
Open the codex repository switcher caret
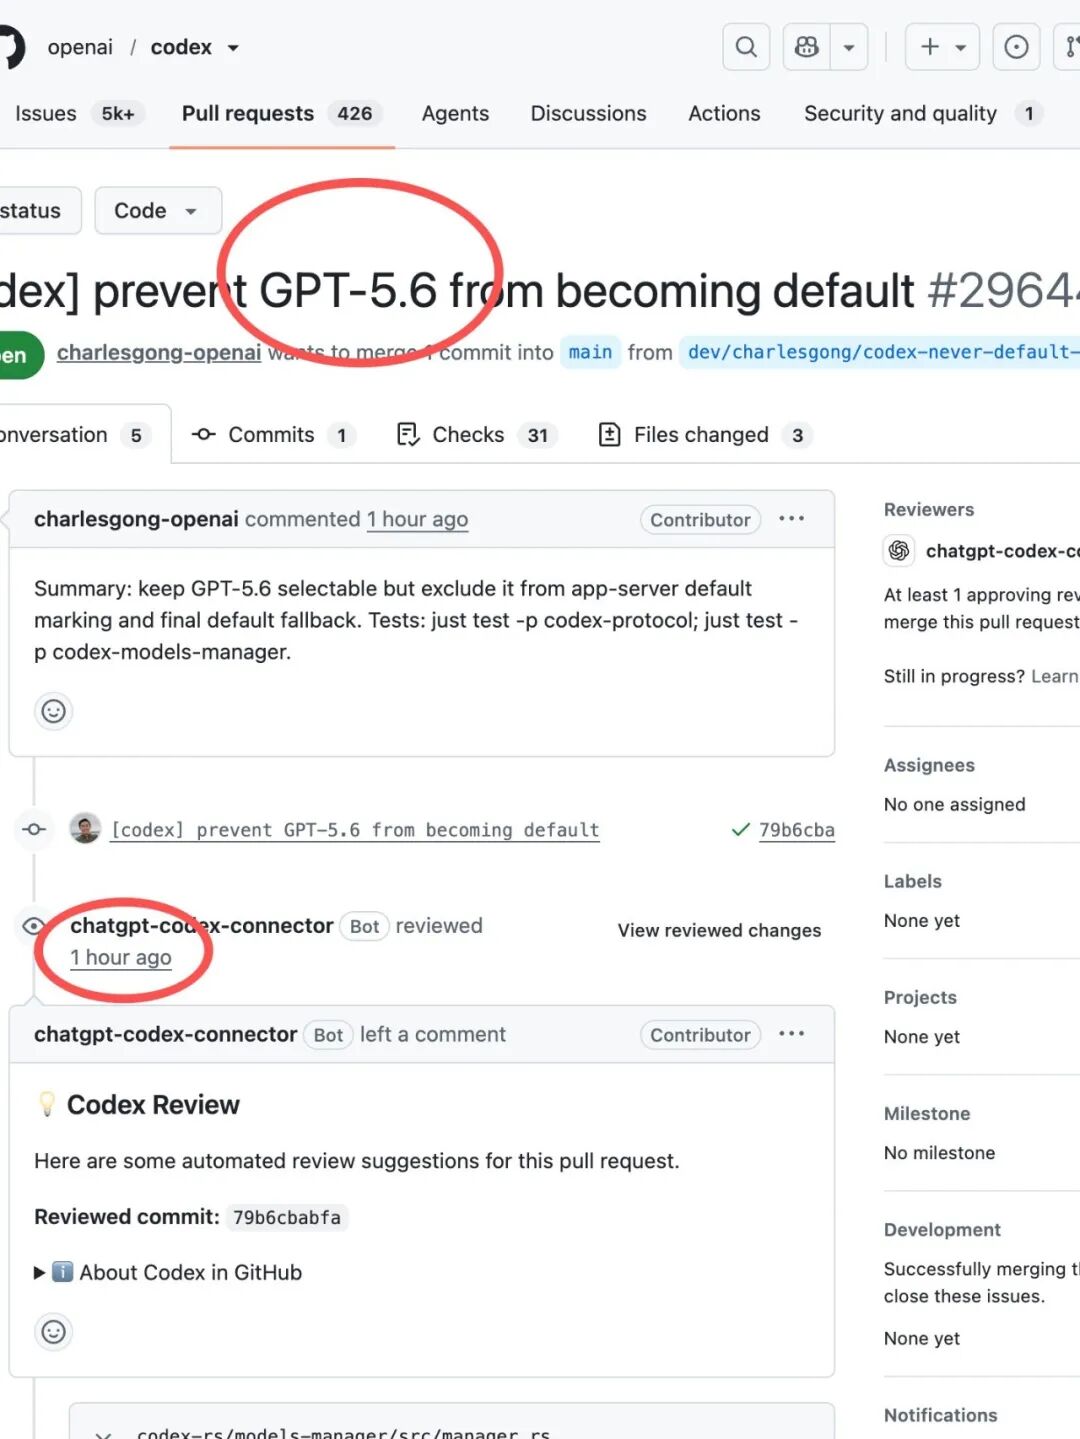(x=233, y=48)
